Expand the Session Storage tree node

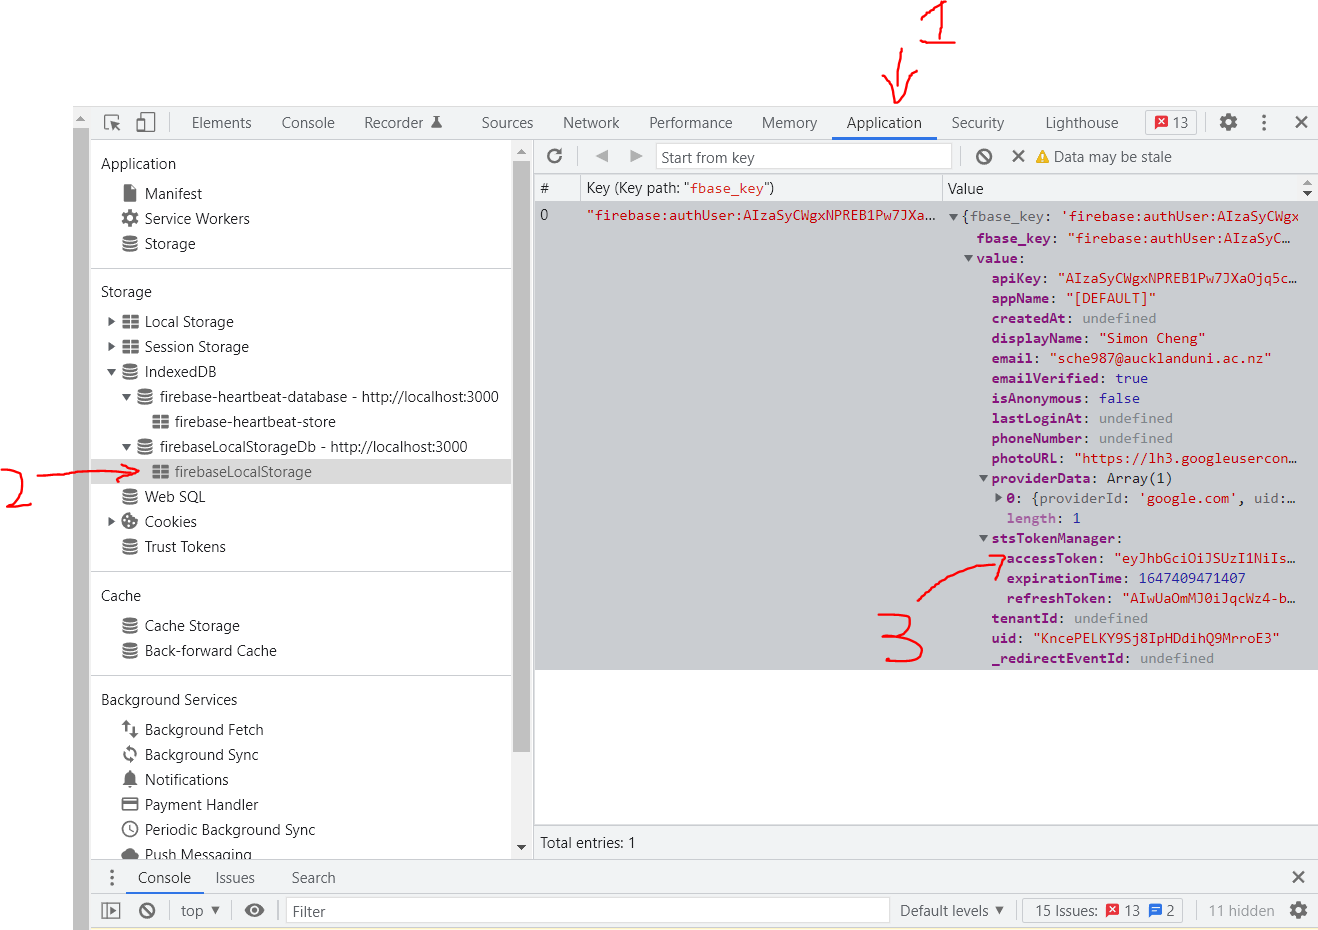(x=111, y=346)
